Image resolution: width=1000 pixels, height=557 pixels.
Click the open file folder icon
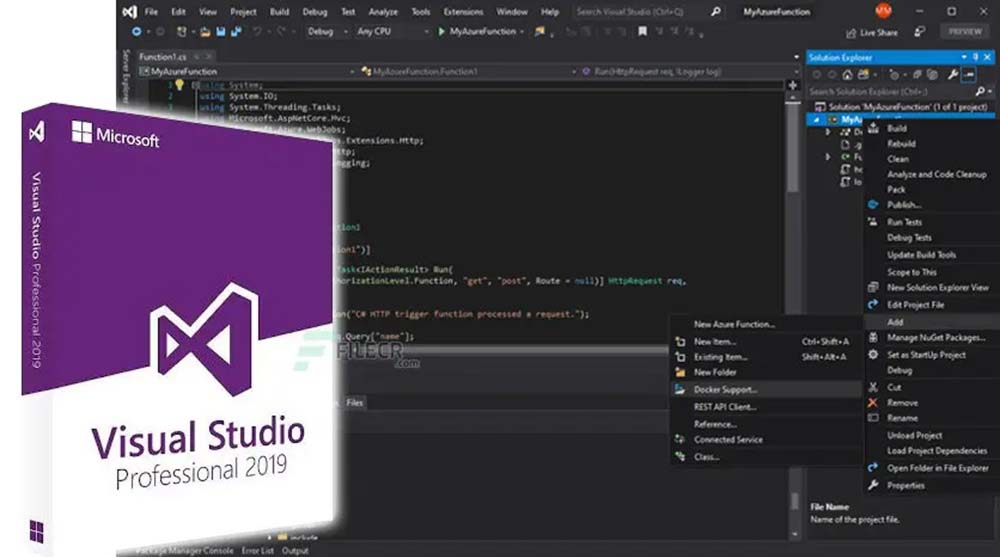[205, 31]
